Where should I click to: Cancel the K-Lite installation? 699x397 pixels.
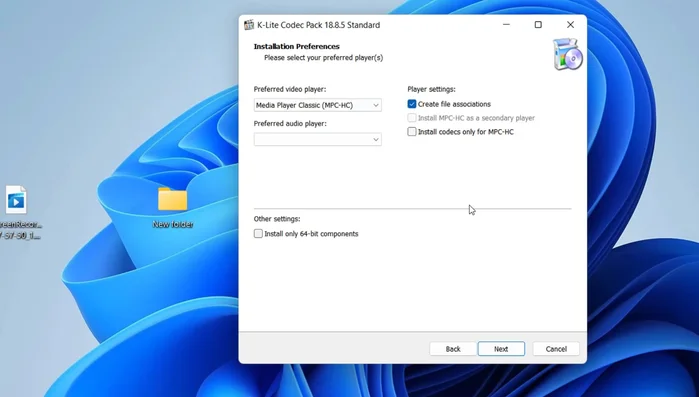point(556,349)
